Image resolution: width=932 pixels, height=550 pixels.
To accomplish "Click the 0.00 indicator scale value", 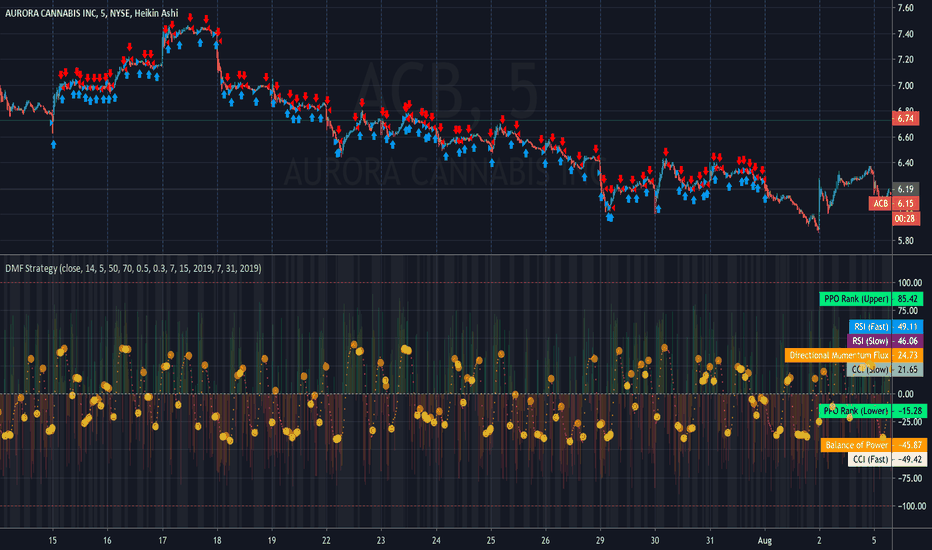I will [905, 394].
